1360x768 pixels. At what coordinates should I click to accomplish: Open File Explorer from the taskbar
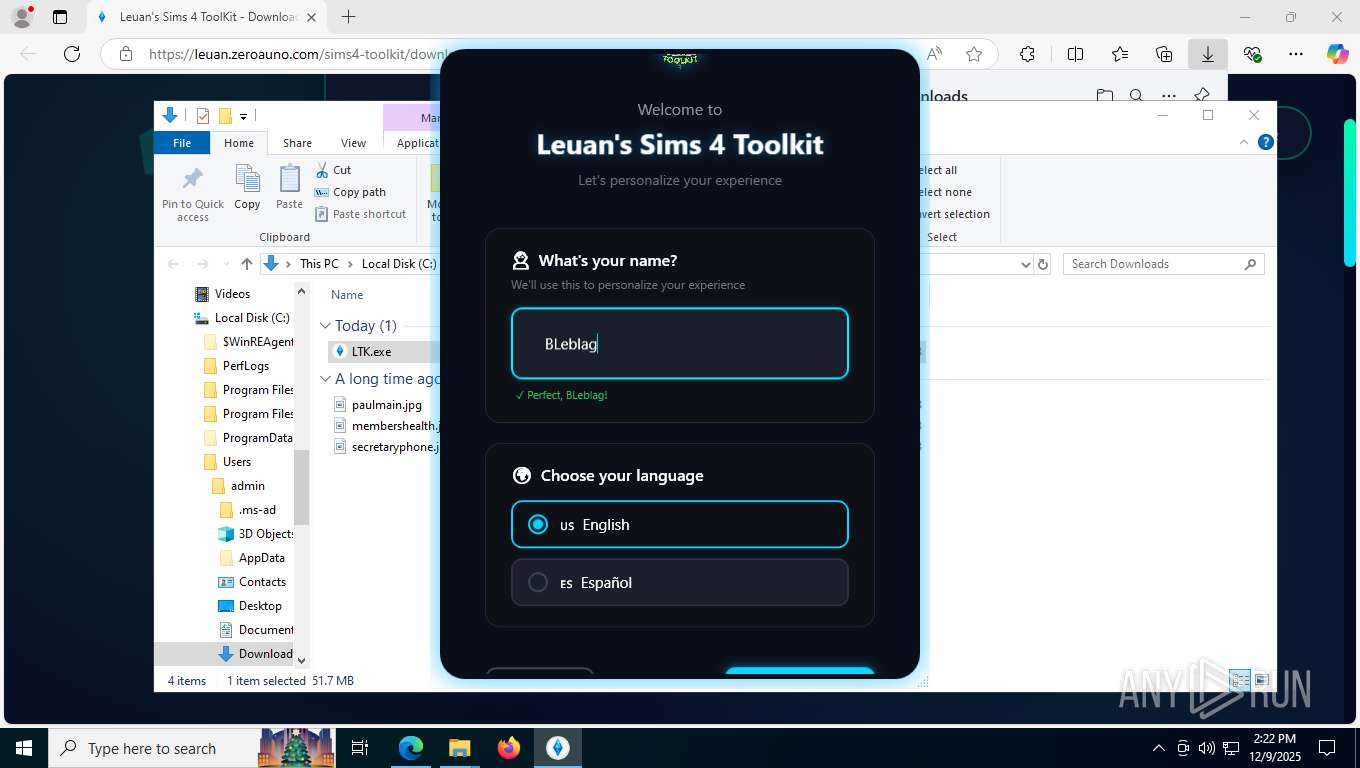[459, 748]
